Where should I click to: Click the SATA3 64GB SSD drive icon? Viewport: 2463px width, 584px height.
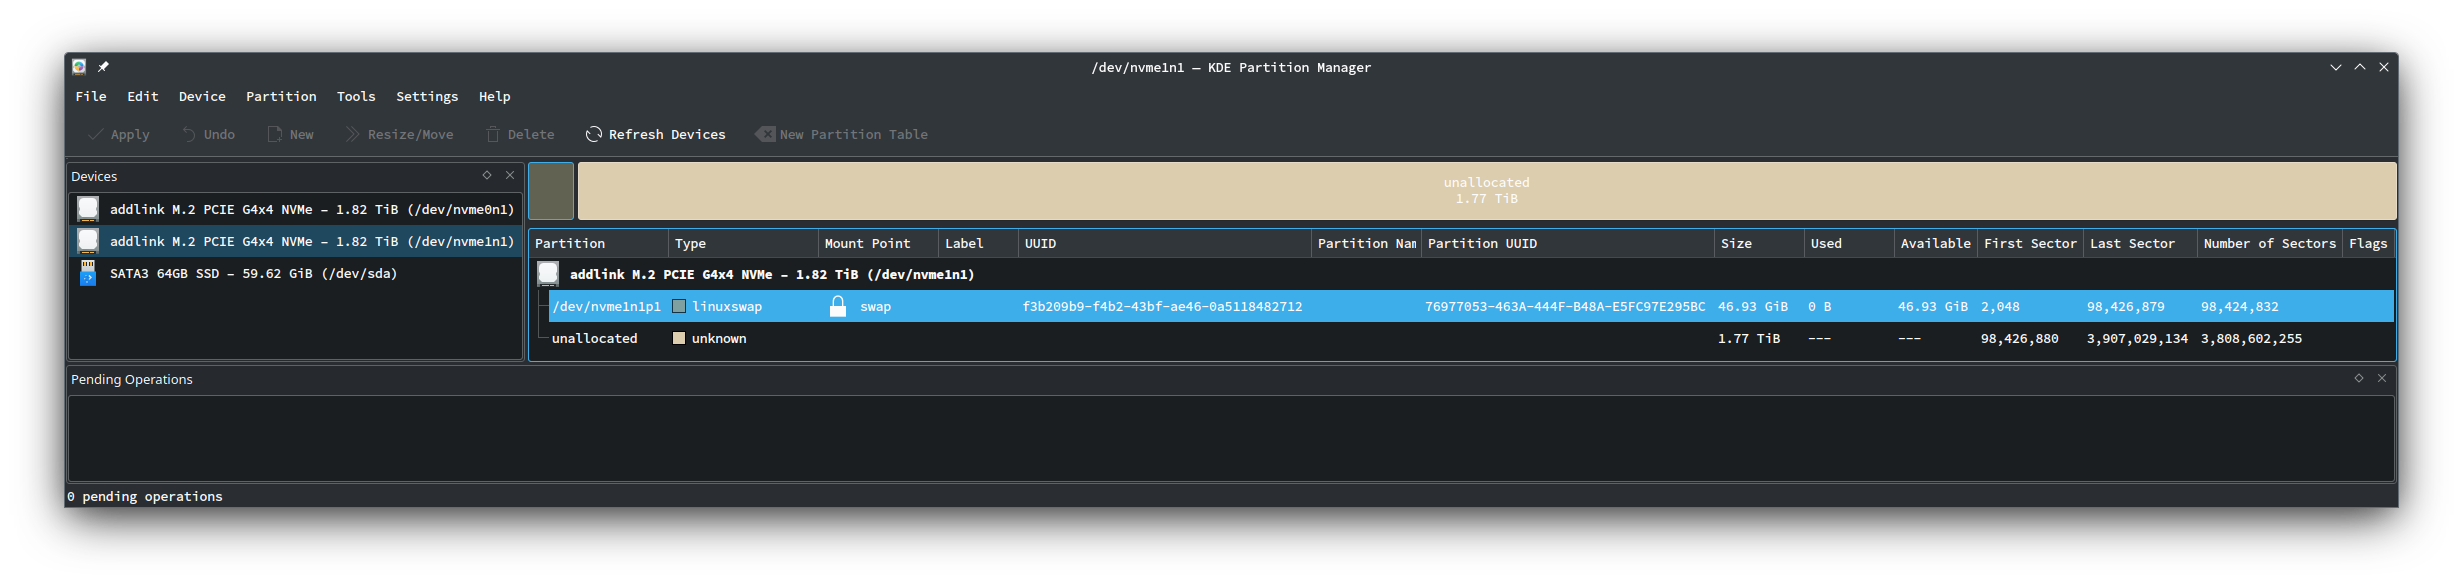click(x=88, y=273)
